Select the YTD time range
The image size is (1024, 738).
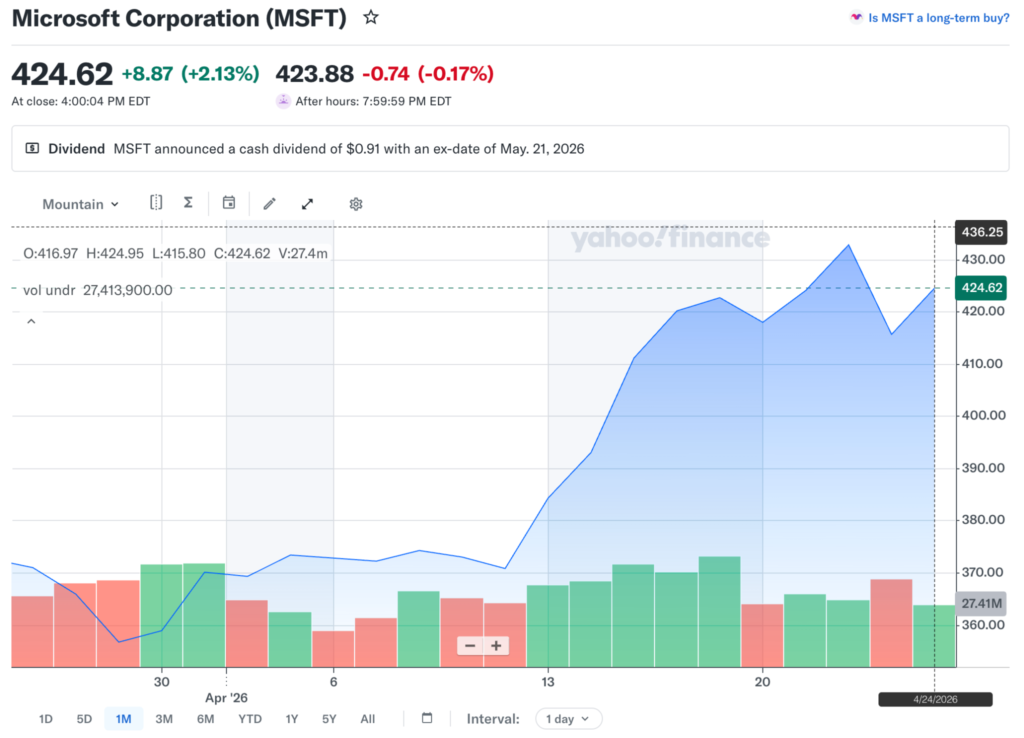coord(250,719)
